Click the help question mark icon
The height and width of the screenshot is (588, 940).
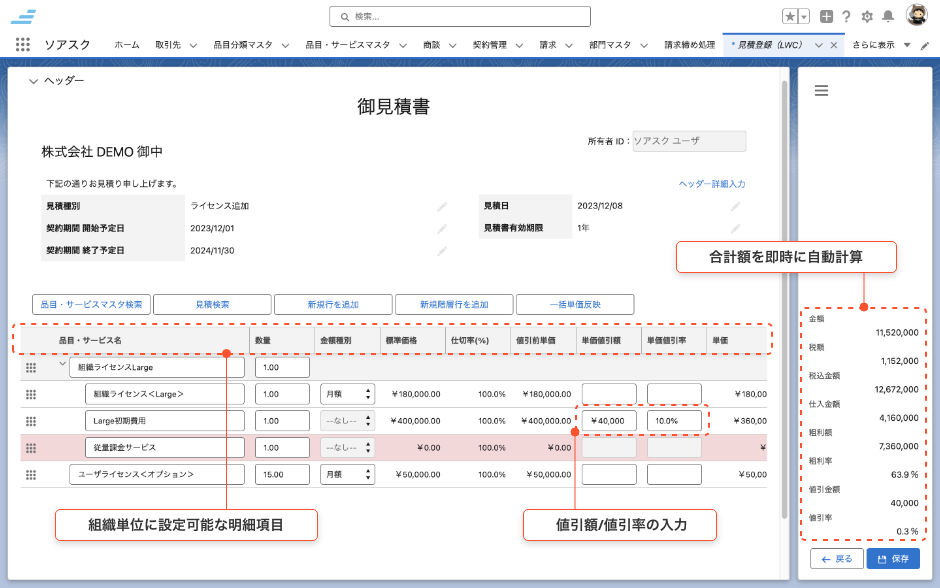coord(846,16)
